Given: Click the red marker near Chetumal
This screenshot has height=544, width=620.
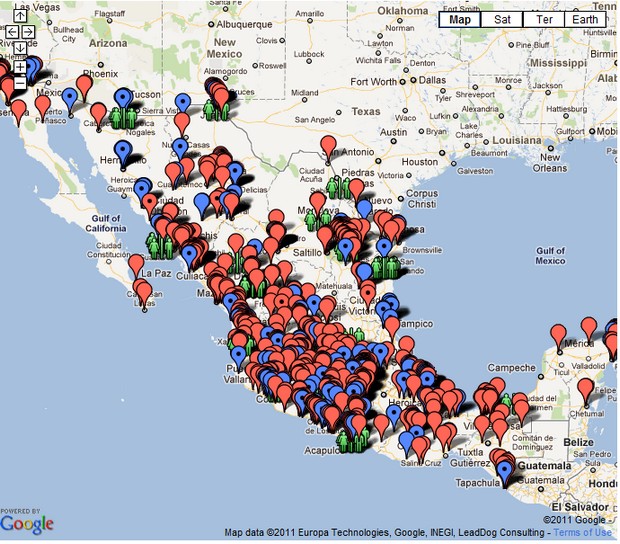Looking at the screenshot, I should pos(586,388).
